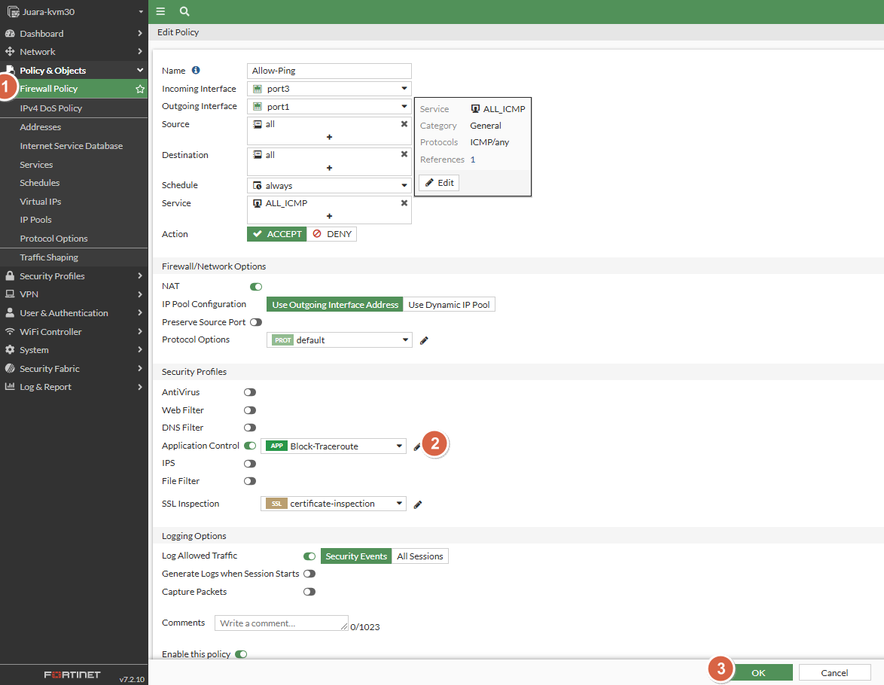Click the Network icon in sidebar

tap(10, 51)
